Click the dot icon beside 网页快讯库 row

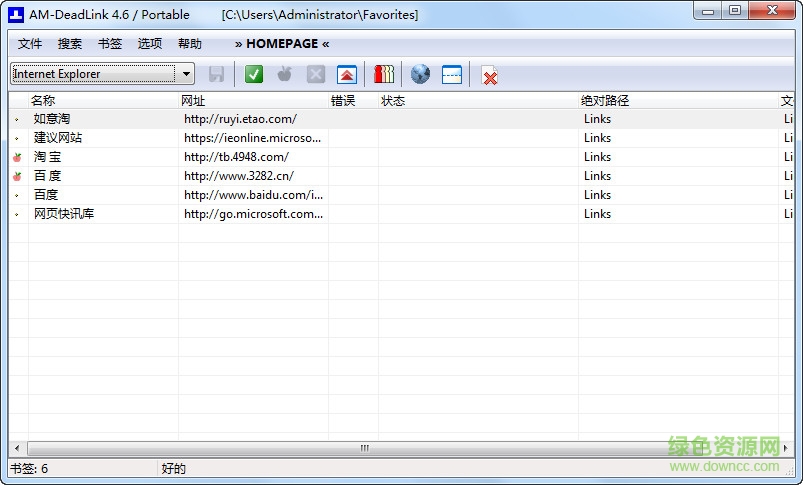pyautogui.click(x=17, y=214)
